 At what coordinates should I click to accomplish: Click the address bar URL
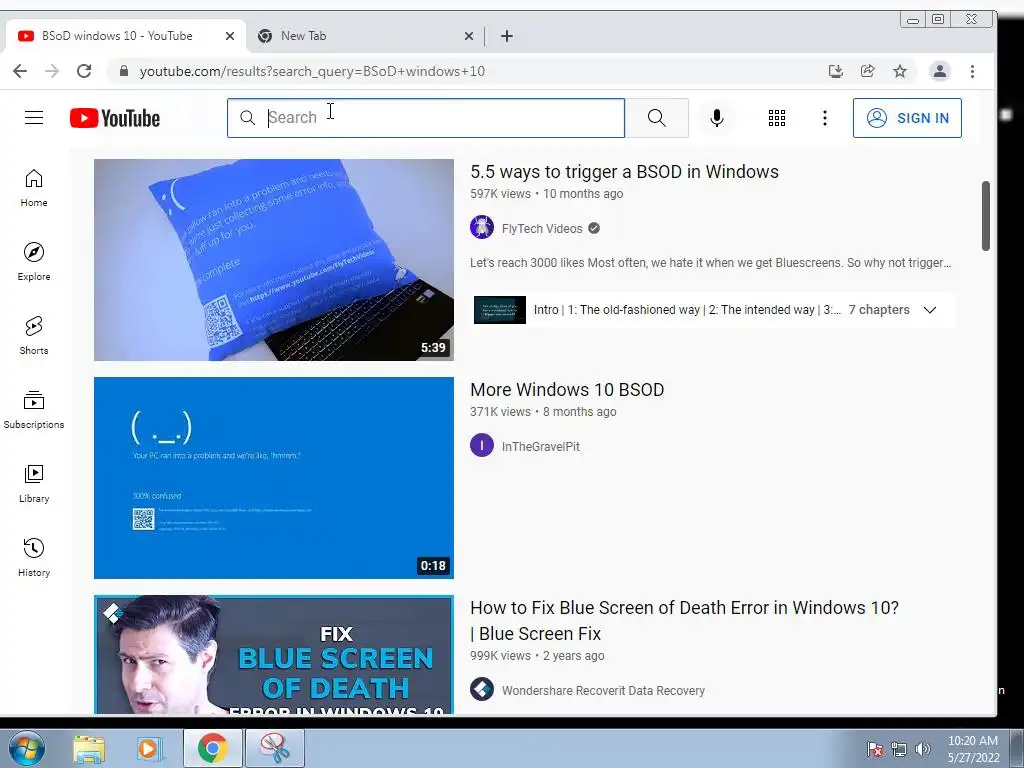pyautogui.click(x=312, y=71)
